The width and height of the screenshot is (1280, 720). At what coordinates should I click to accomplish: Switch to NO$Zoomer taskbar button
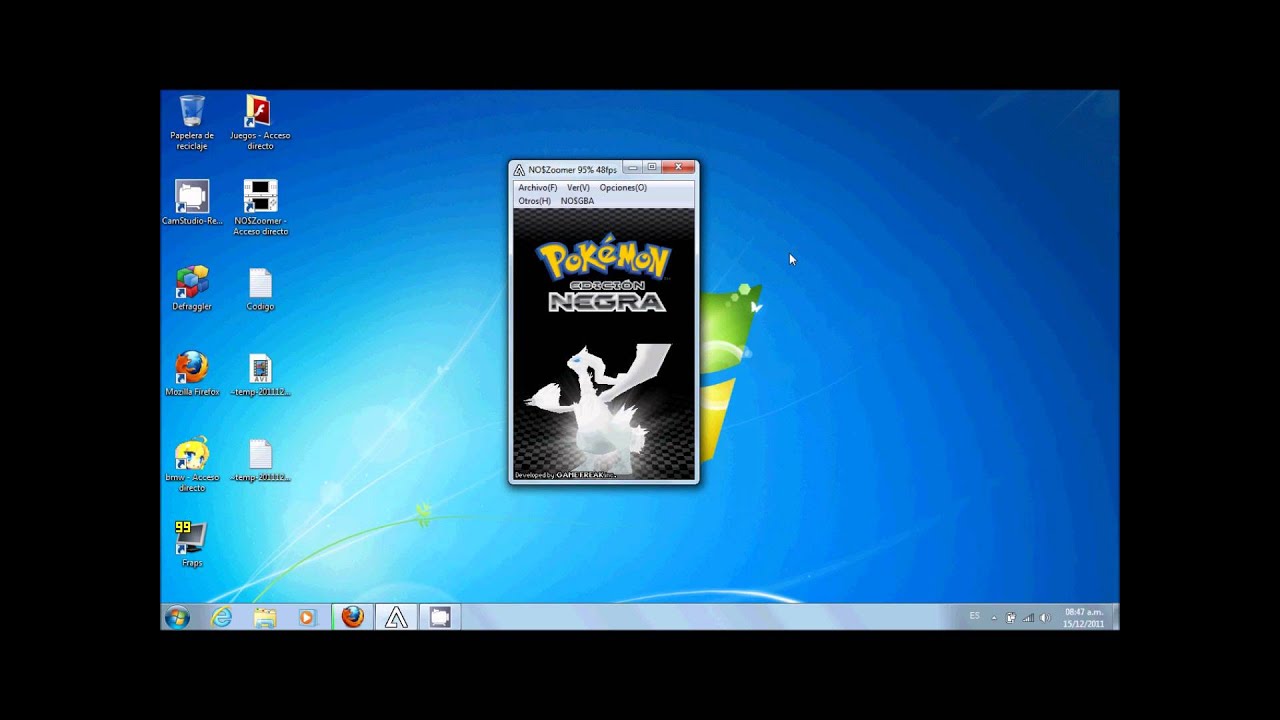(397, 617)
